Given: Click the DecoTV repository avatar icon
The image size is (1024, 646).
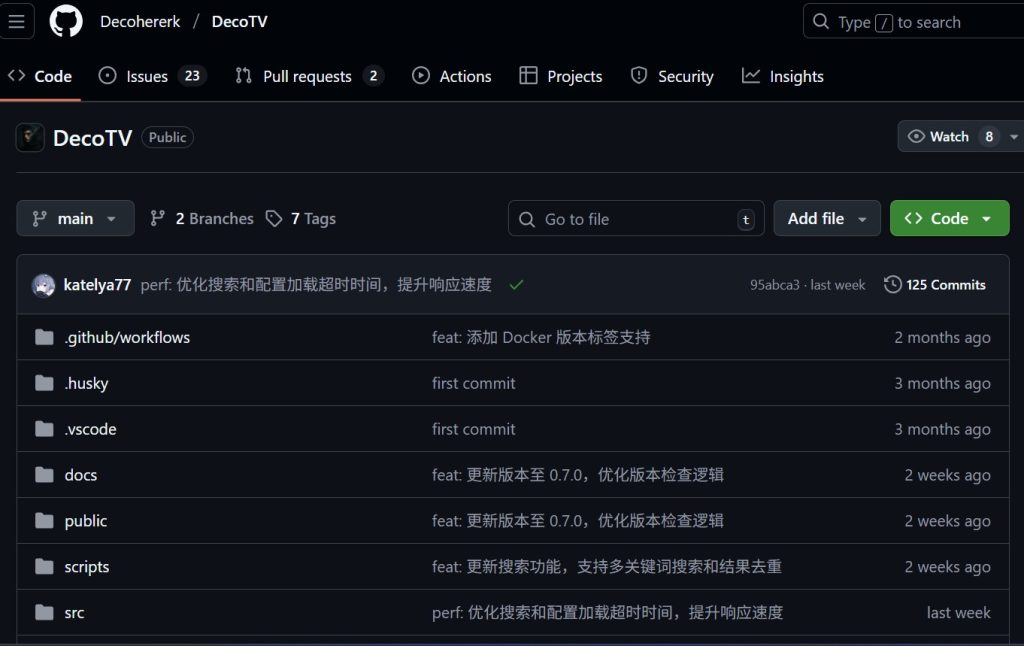Looking at the screenshot, I should 30,138.
